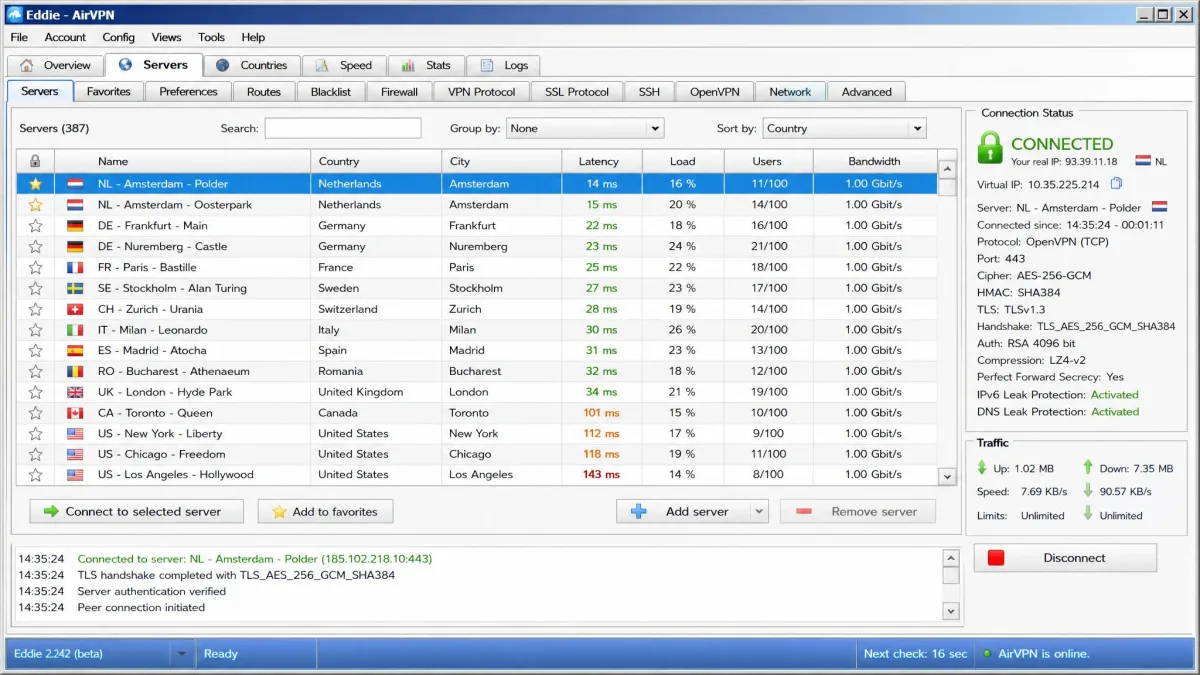Viewport: 1200px width, 675px height.
Task: Open the Group by dropdown
Action: [x=585, y=128]
